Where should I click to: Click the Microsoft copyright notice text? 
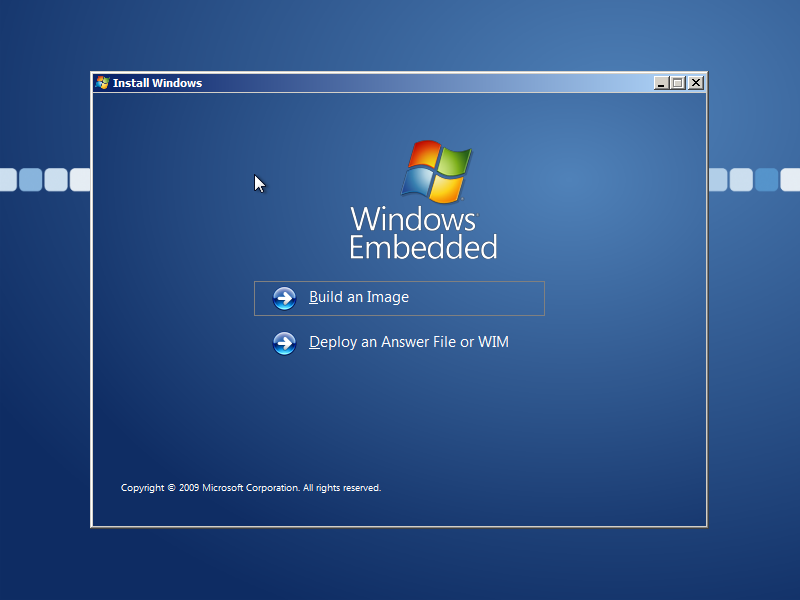[x=251, y=488]
